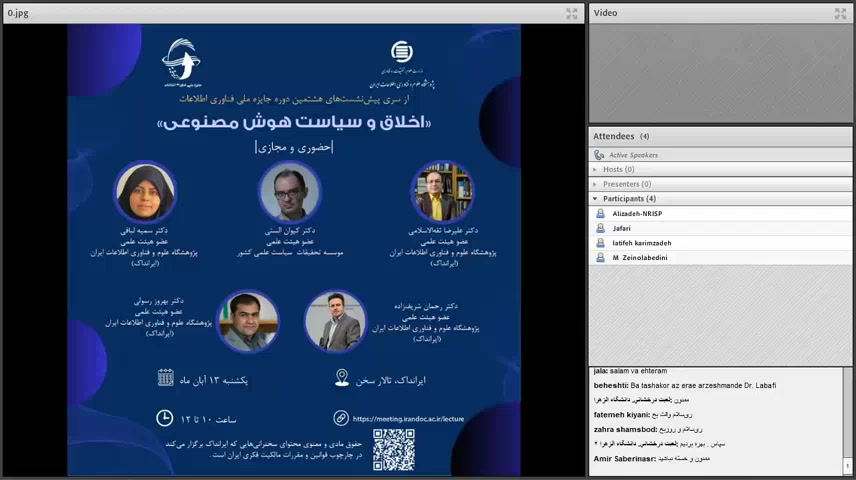The width and height of the screenshot is (856, 480).
Task: Click beheshti's chat message
Action: (685, 386)
